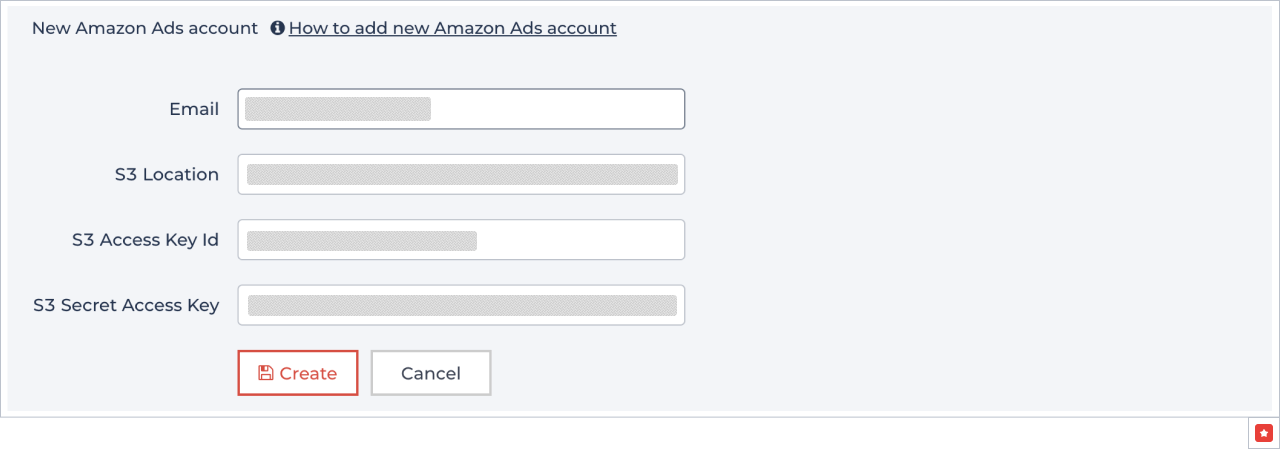Select the S3 Access Key Id field
1280x449 pixels.
(580, 240)
